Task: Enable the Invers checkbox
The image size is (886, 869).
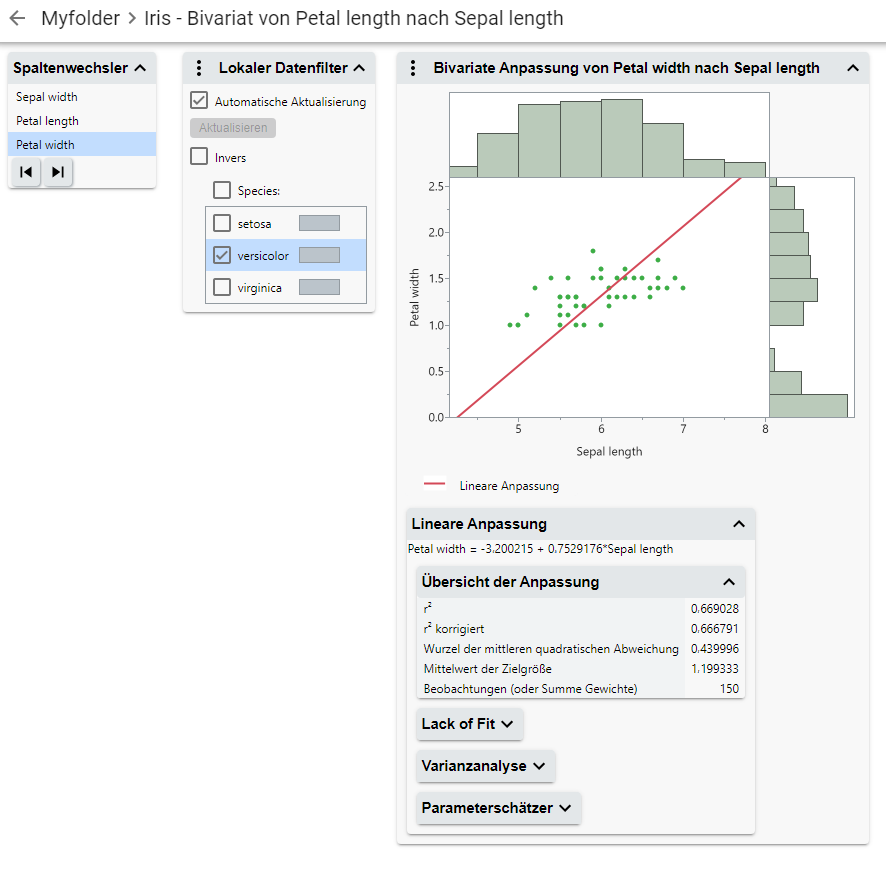Action: coord(199,157)
